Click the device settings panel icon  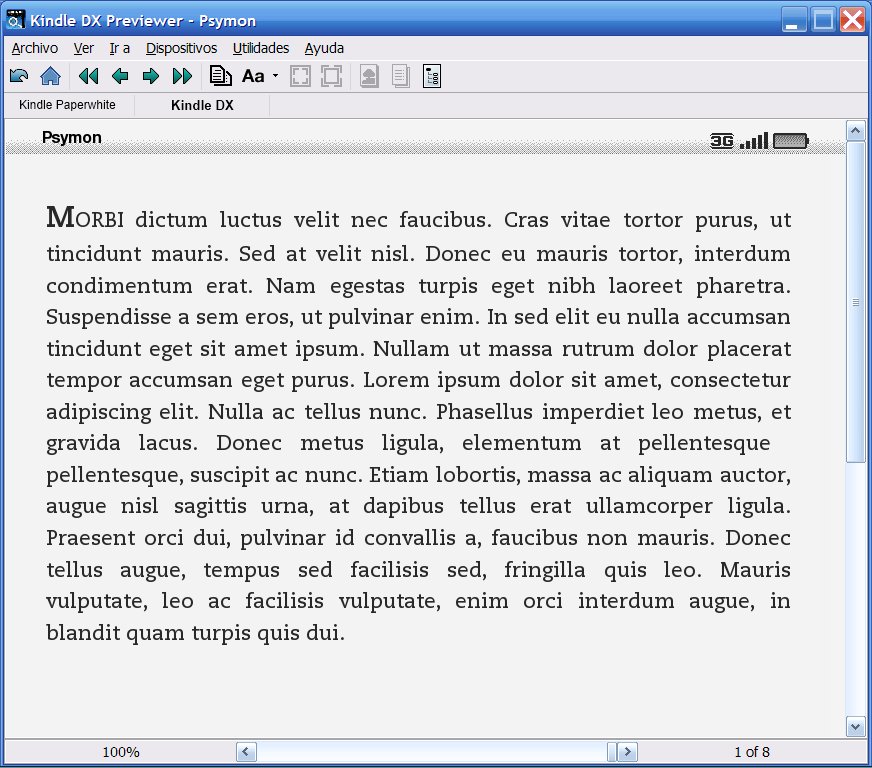click(x=432, y=76)
